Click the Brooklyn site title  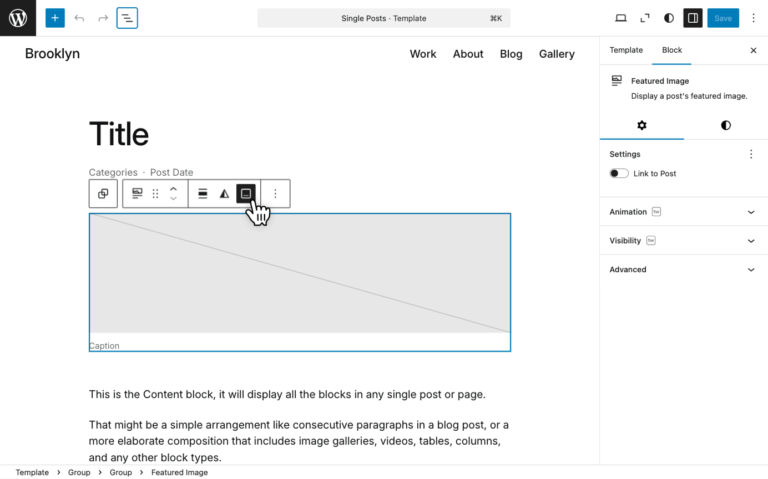[52, 53]
